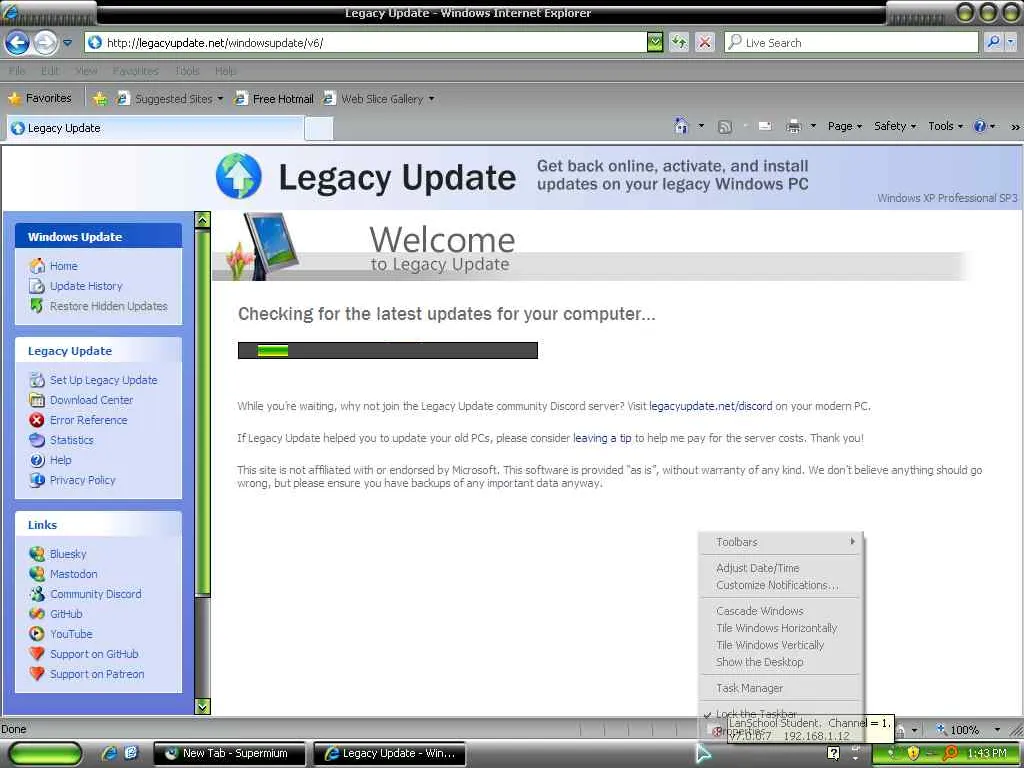This screenshot has height=768, width=1024.
Task: Click the Statistics sidebar icon
Action: click(37, 440)
